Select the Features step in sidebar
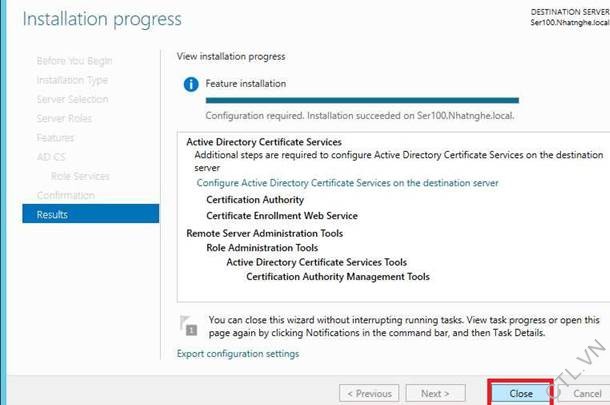Screen dimensions: 610x405 55,137
